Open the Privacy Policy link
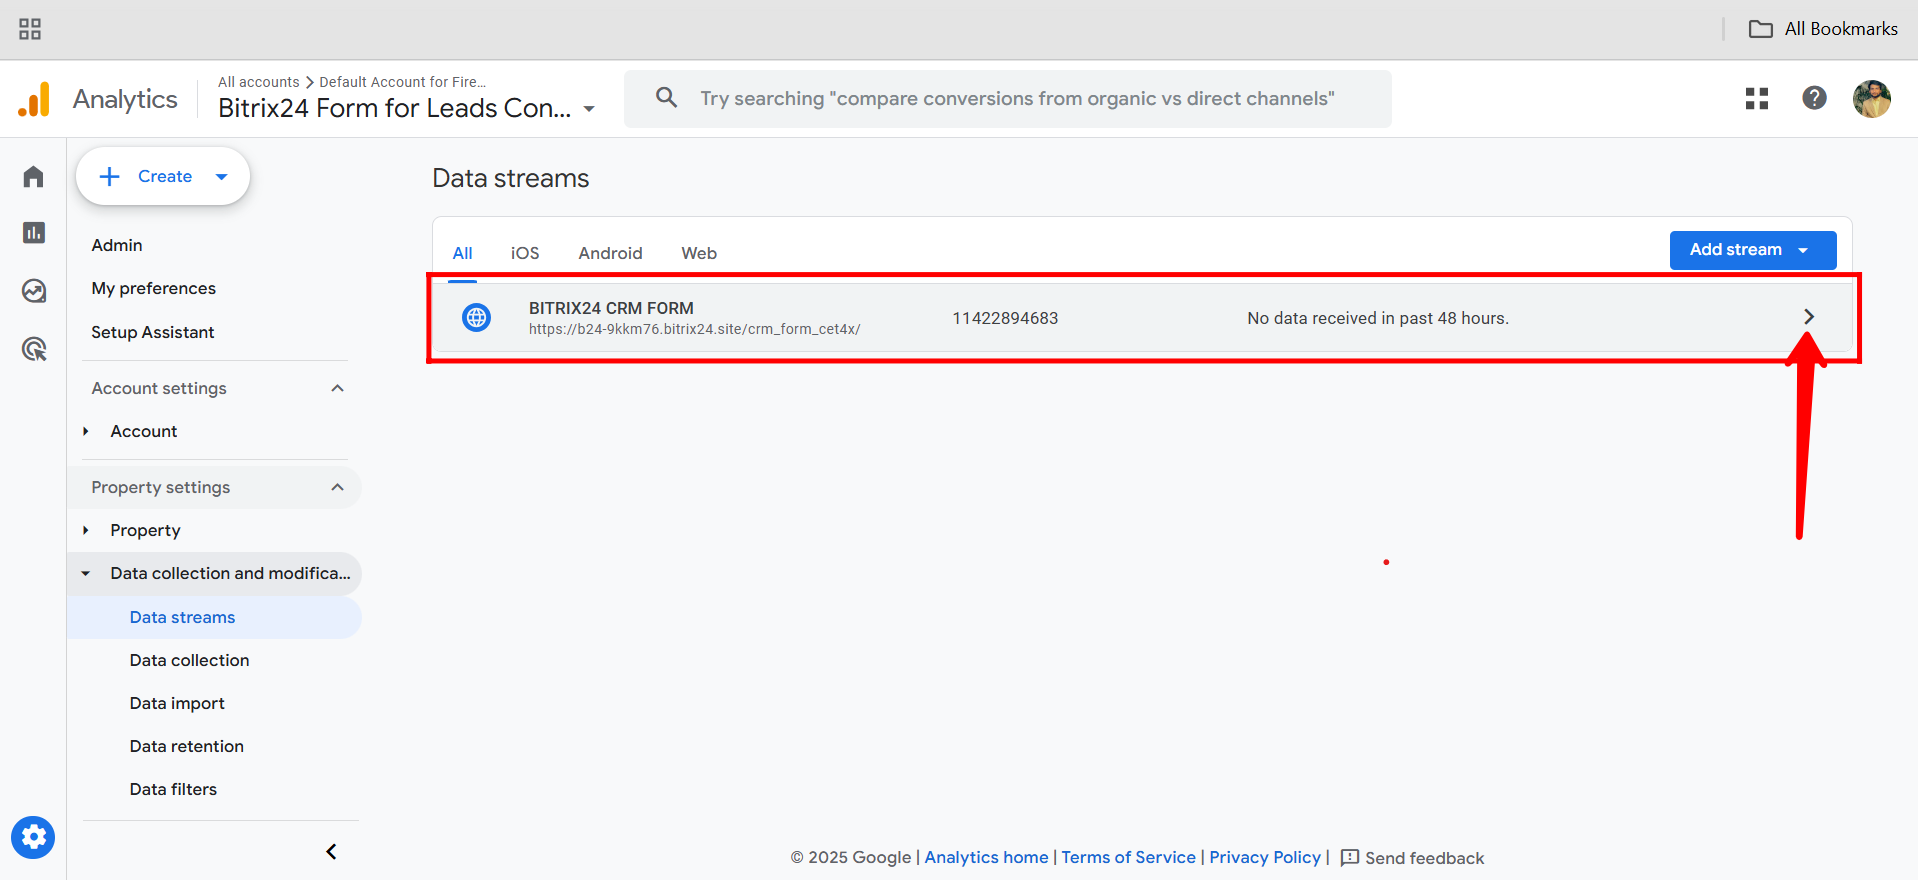The height and width of the screenshot is (880, 1918). click(1265, 857)
